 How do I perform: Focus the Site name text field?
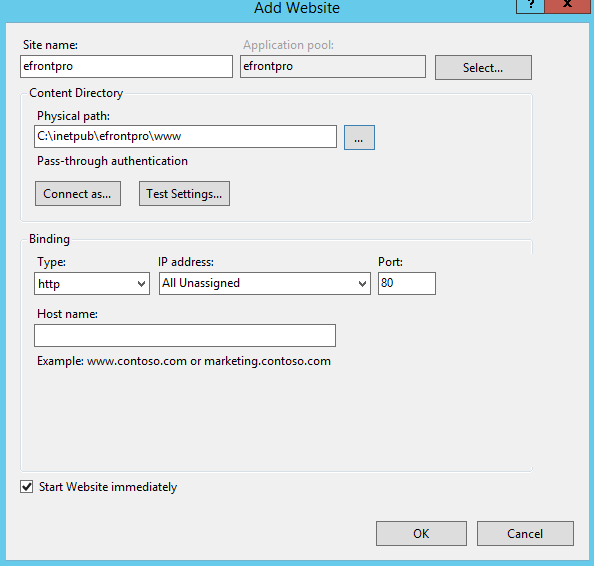pyautogui.click(x=126, y=66)
